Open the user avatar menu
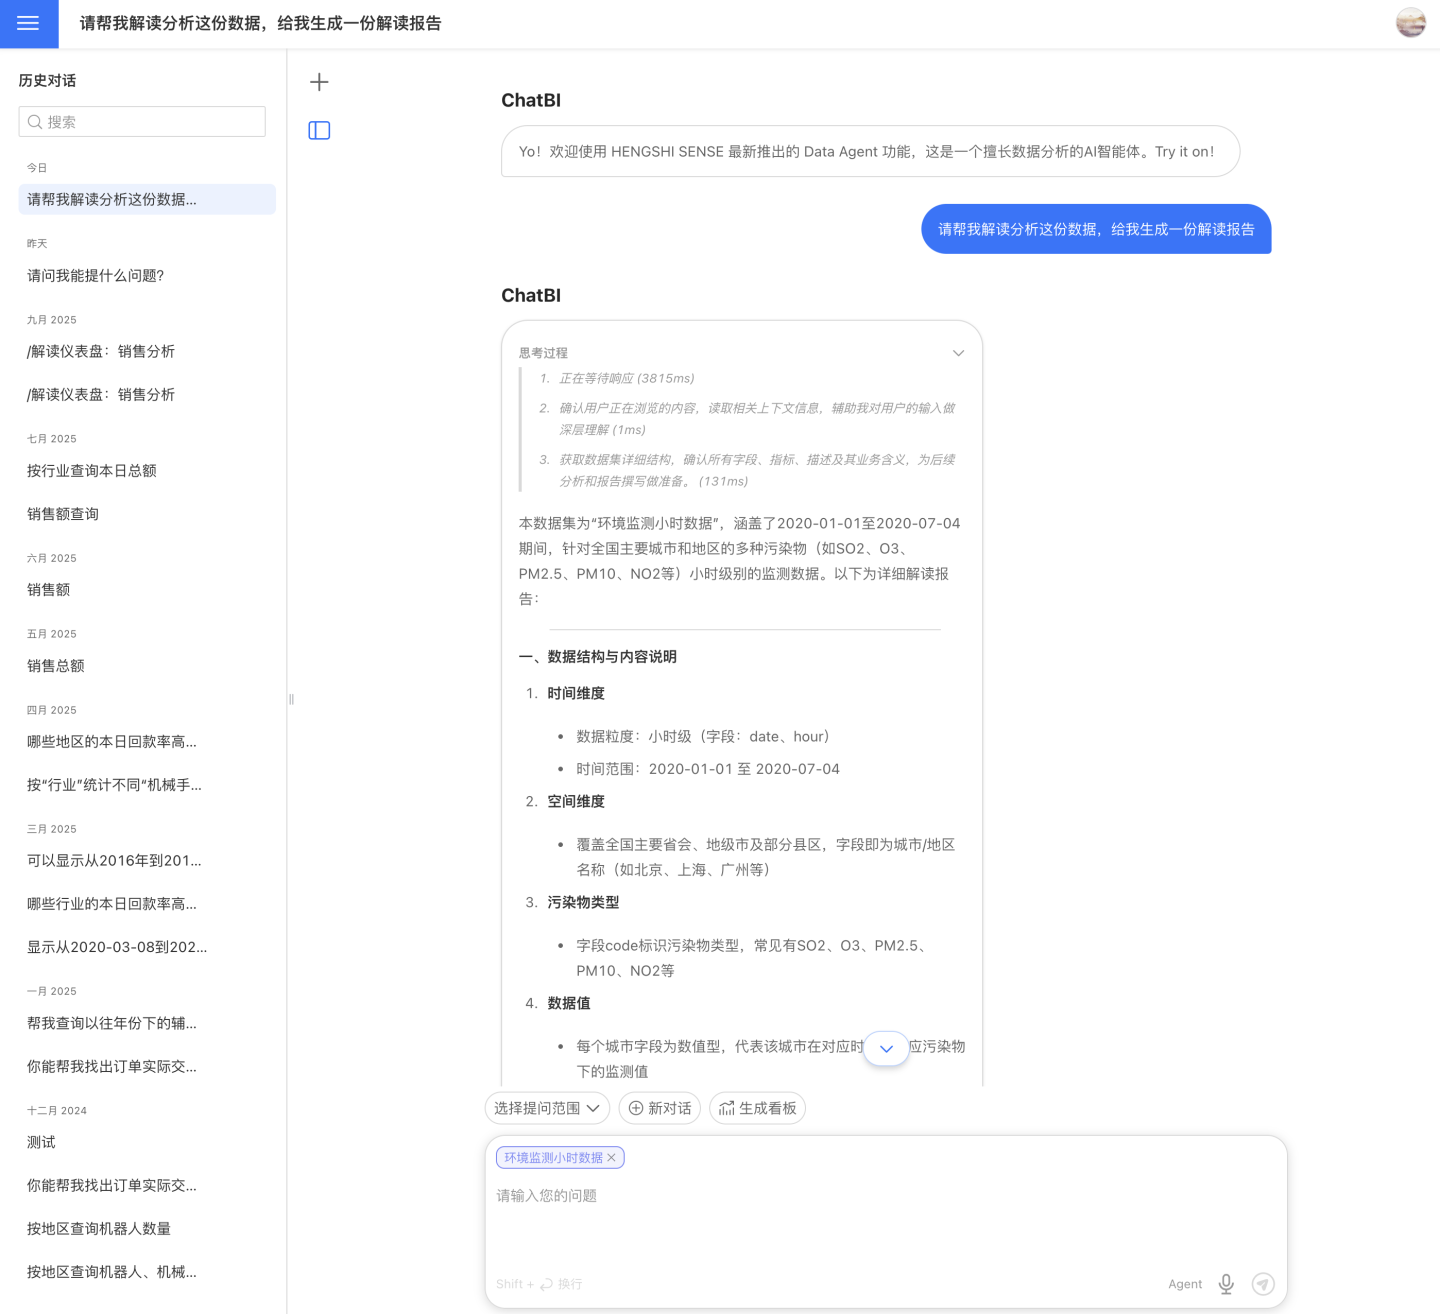Screen dimensions: 1440x1314 point(1411,23)
